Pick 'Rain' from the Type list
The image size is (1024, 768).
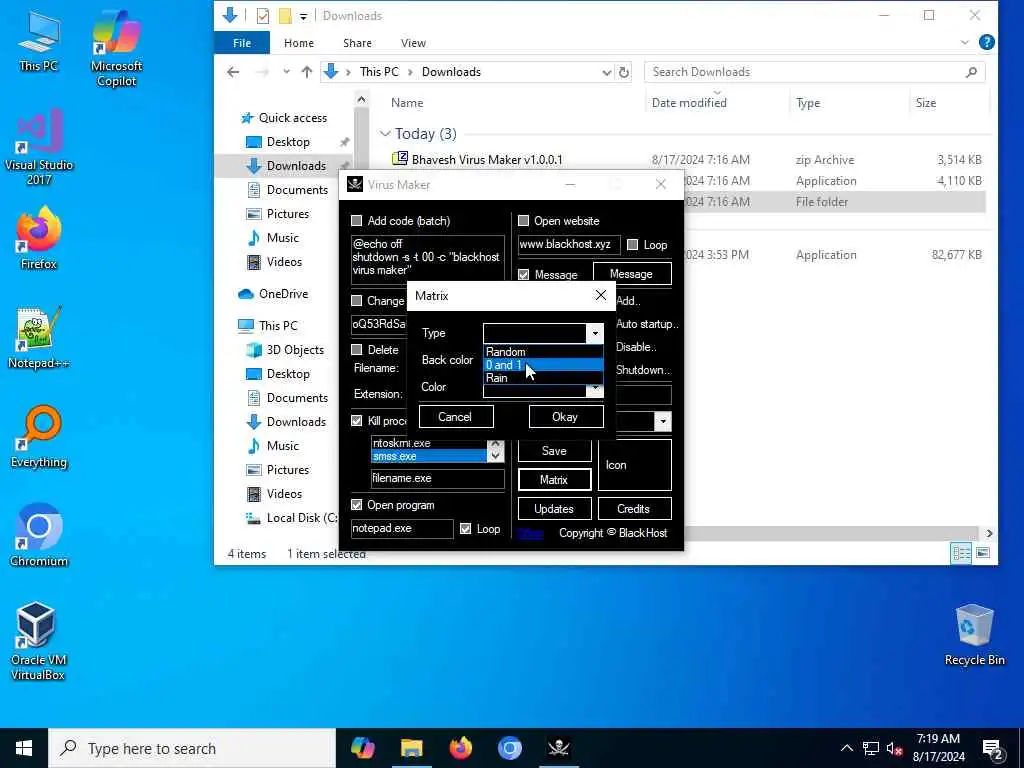(x=542, y=378)
